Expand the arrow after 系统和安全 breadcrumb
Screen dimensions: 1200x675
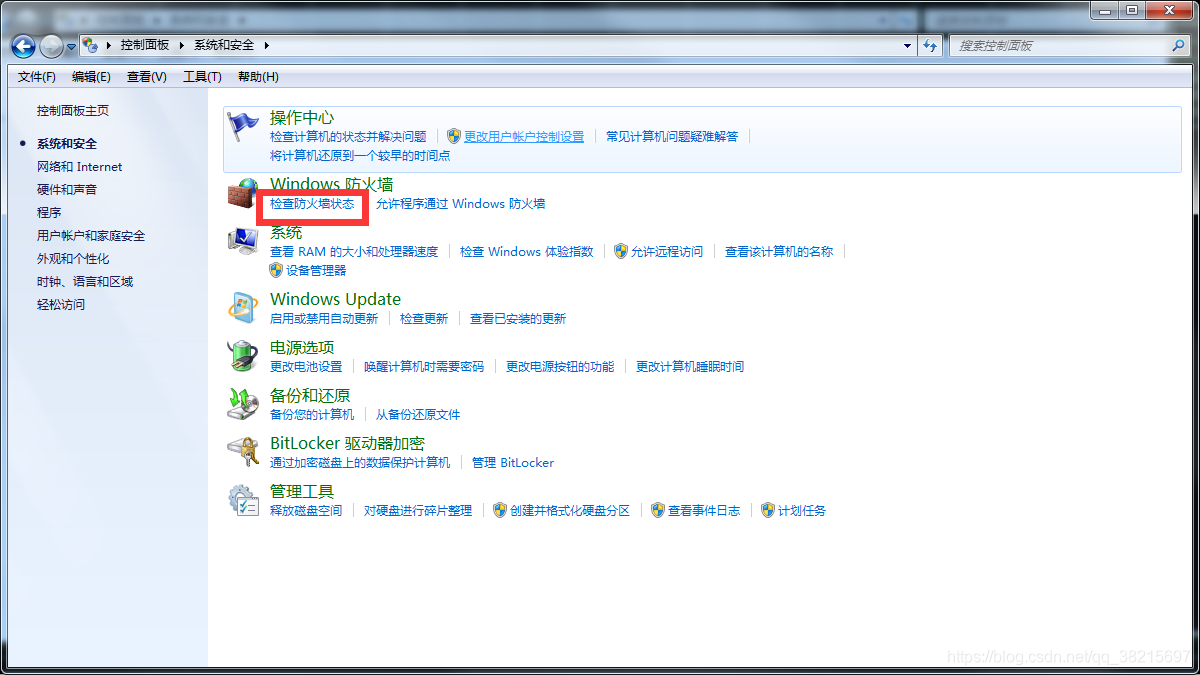pyautogui.click(x=267, y=45)
